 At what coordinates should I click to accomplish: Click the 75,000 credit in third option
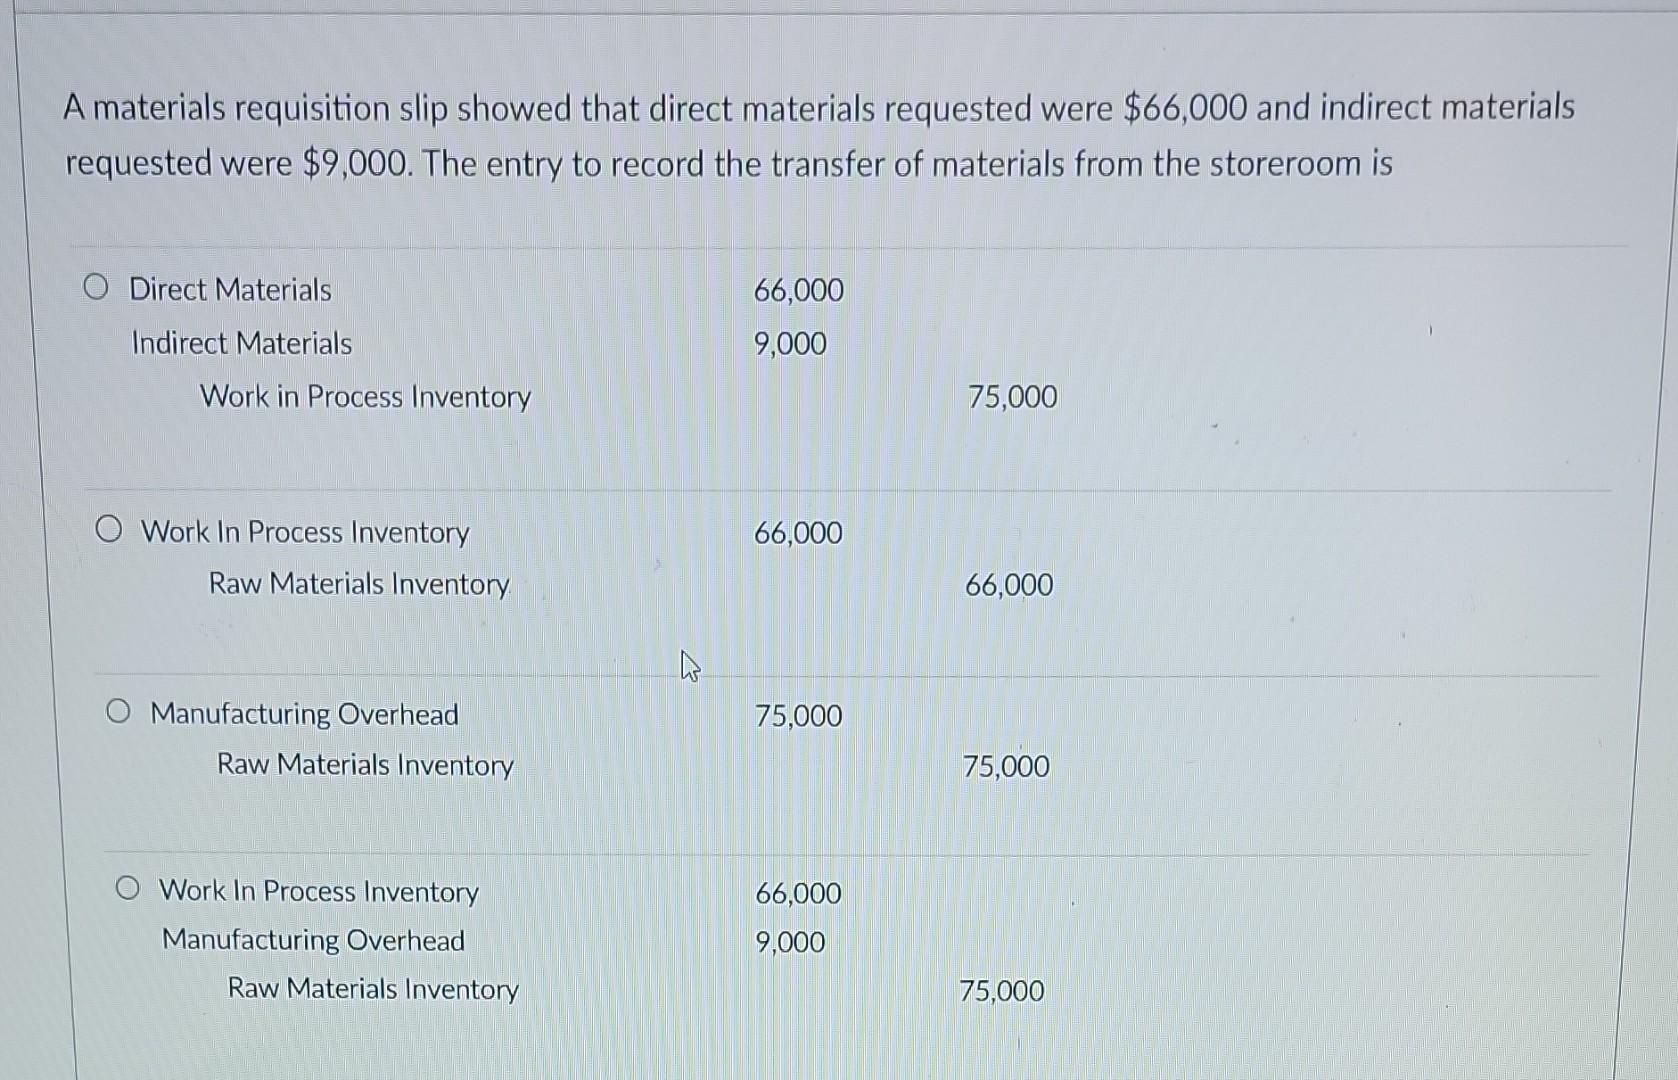[1006, 766]
